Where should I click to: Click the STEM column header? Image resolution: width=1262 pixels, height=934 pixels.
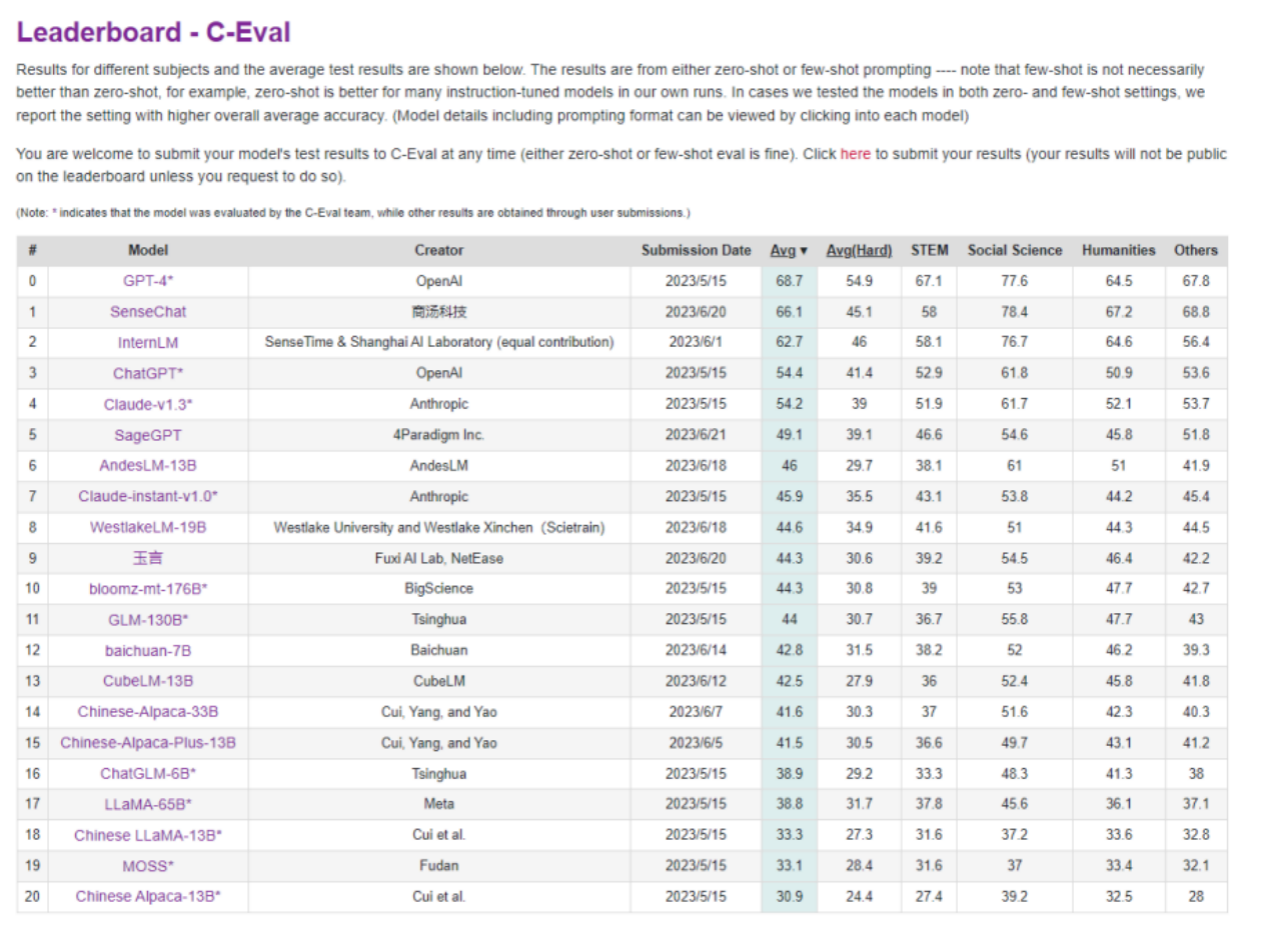[x=929, y=251]
